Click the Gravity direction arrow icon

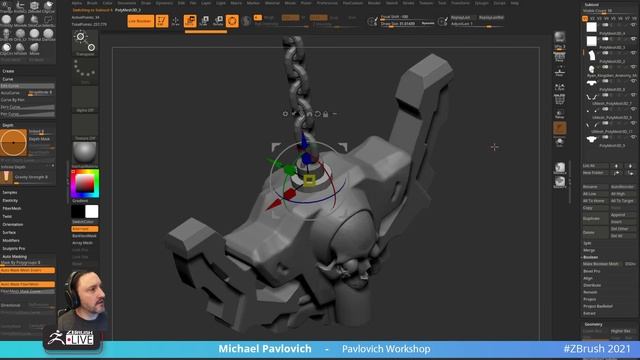pos(6,177)
